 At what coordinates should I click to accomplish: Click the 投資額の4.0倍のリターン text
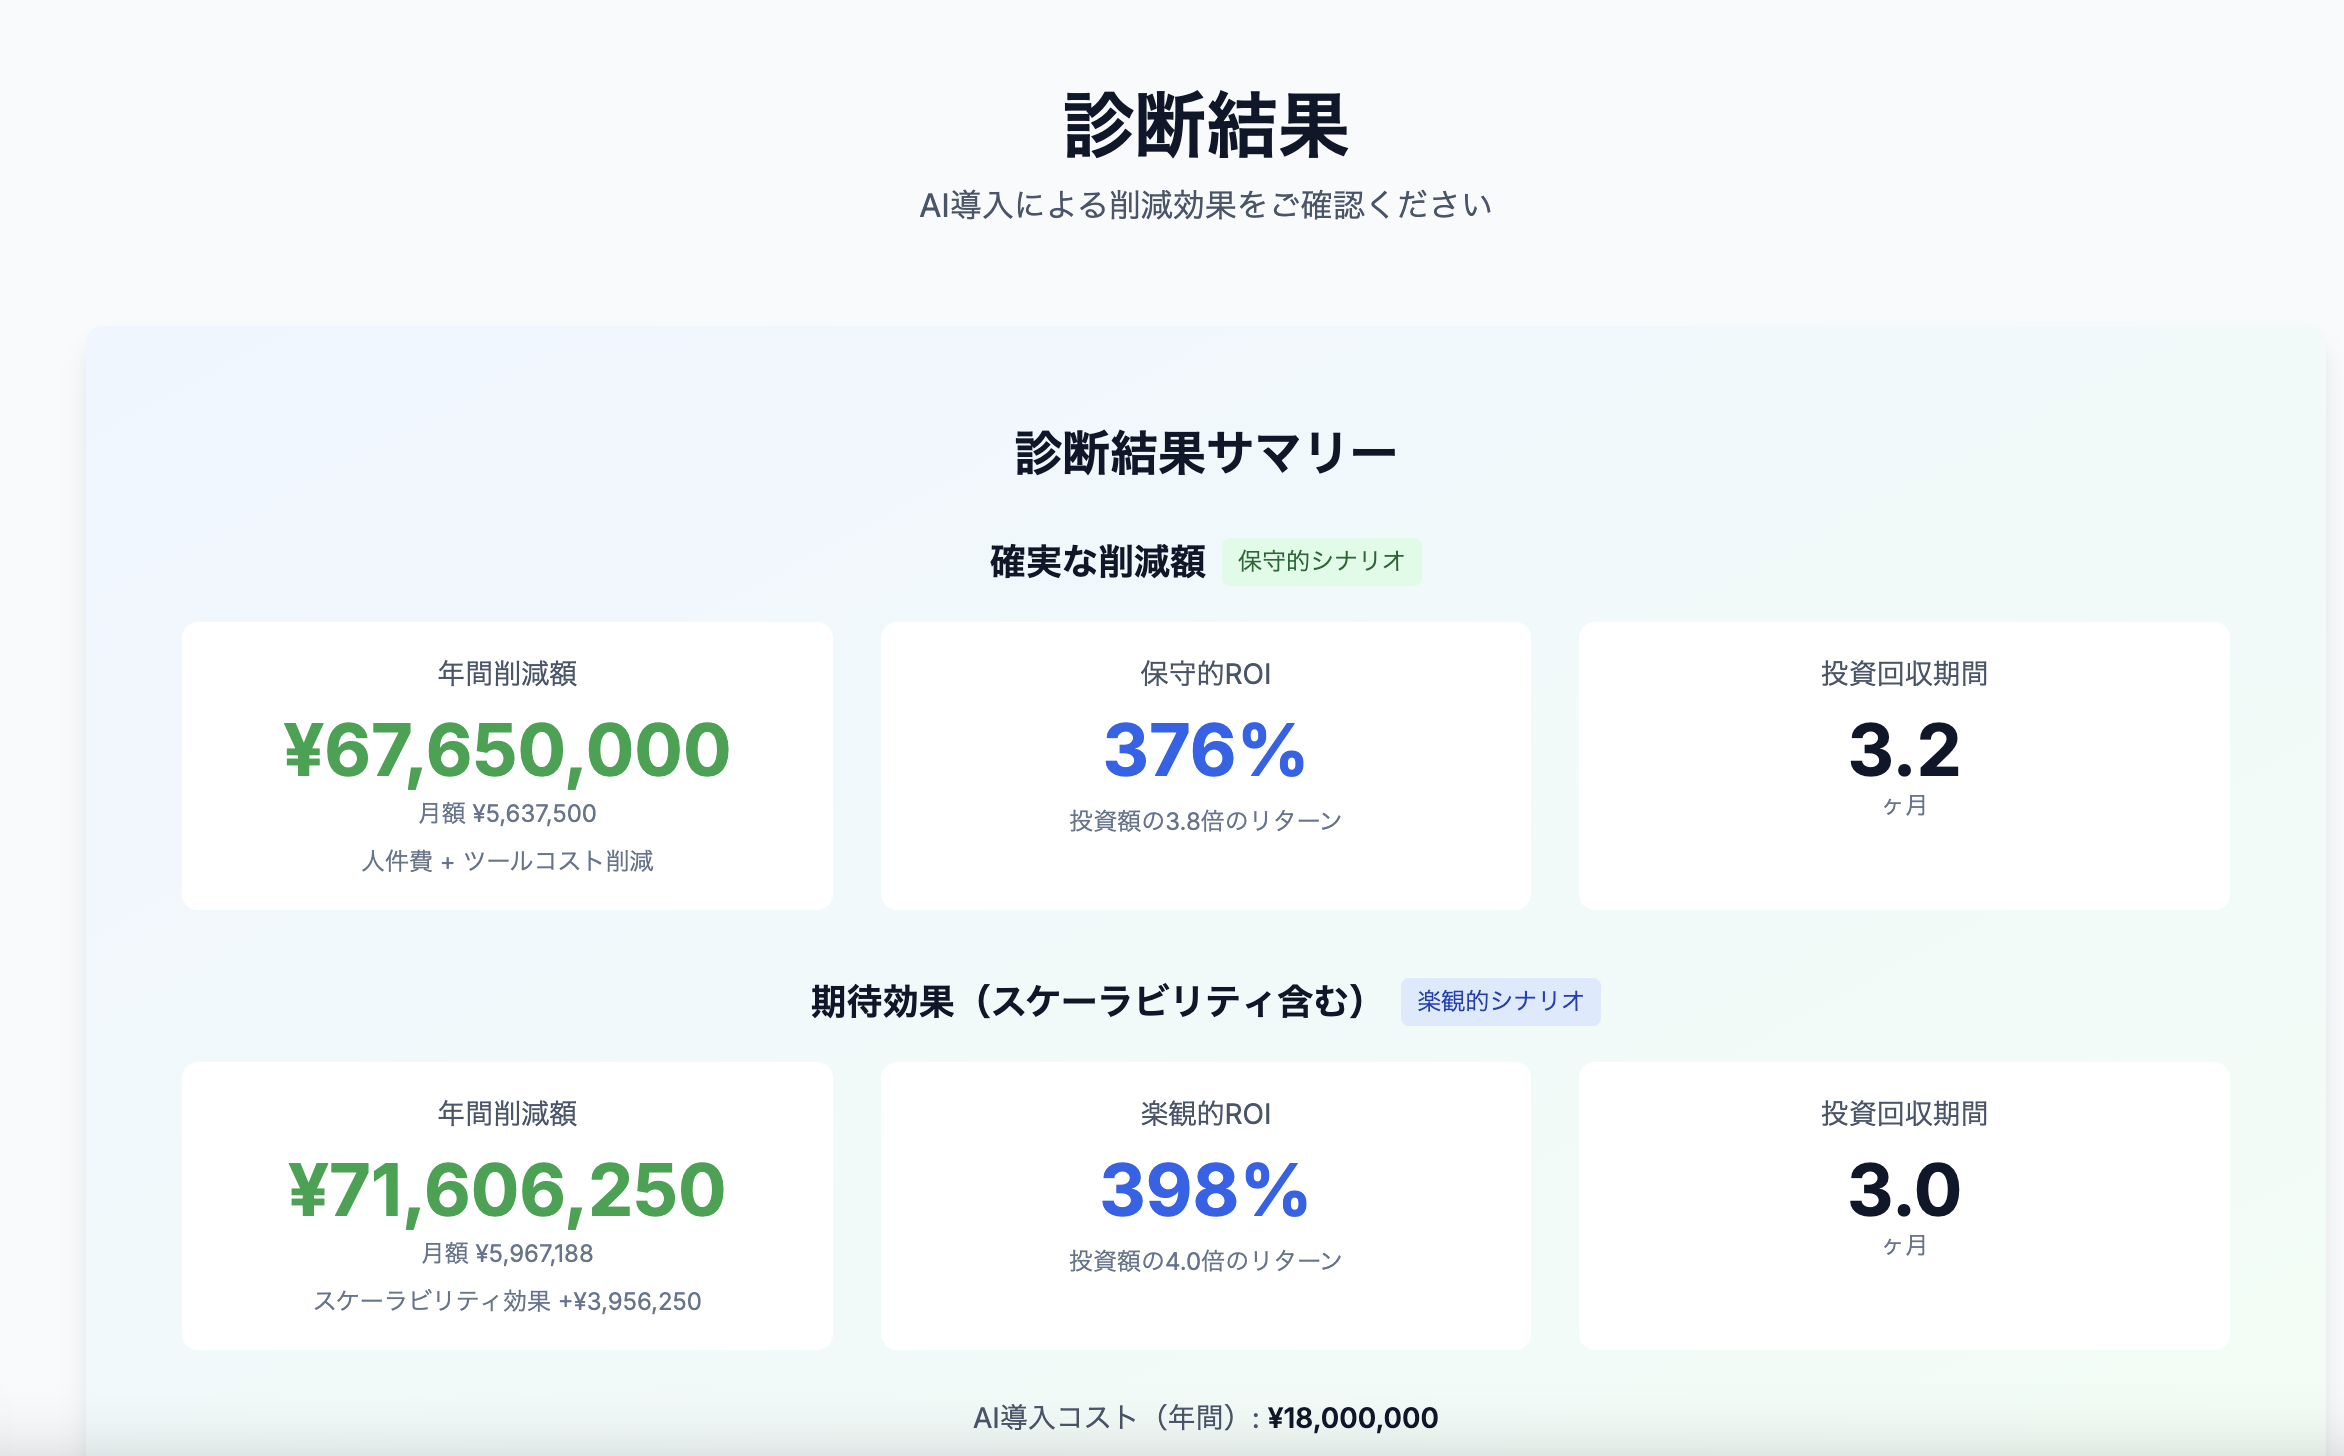1204,1260
